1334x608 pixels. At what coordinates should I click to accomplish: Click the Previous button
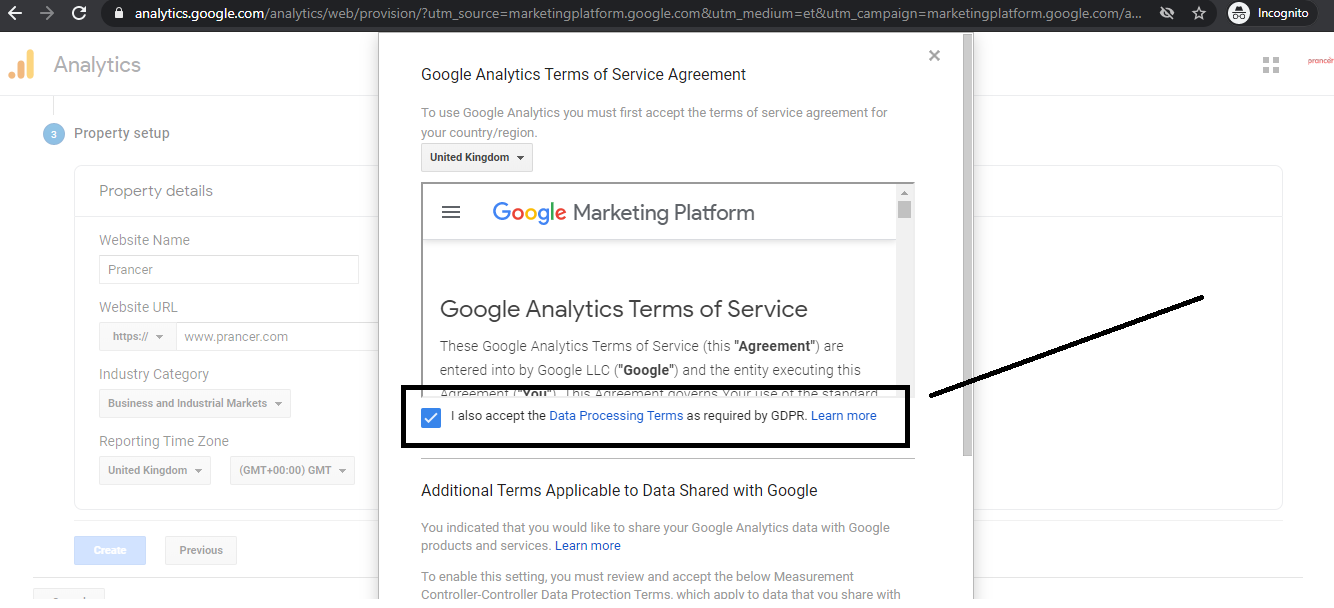pos(201,550)
